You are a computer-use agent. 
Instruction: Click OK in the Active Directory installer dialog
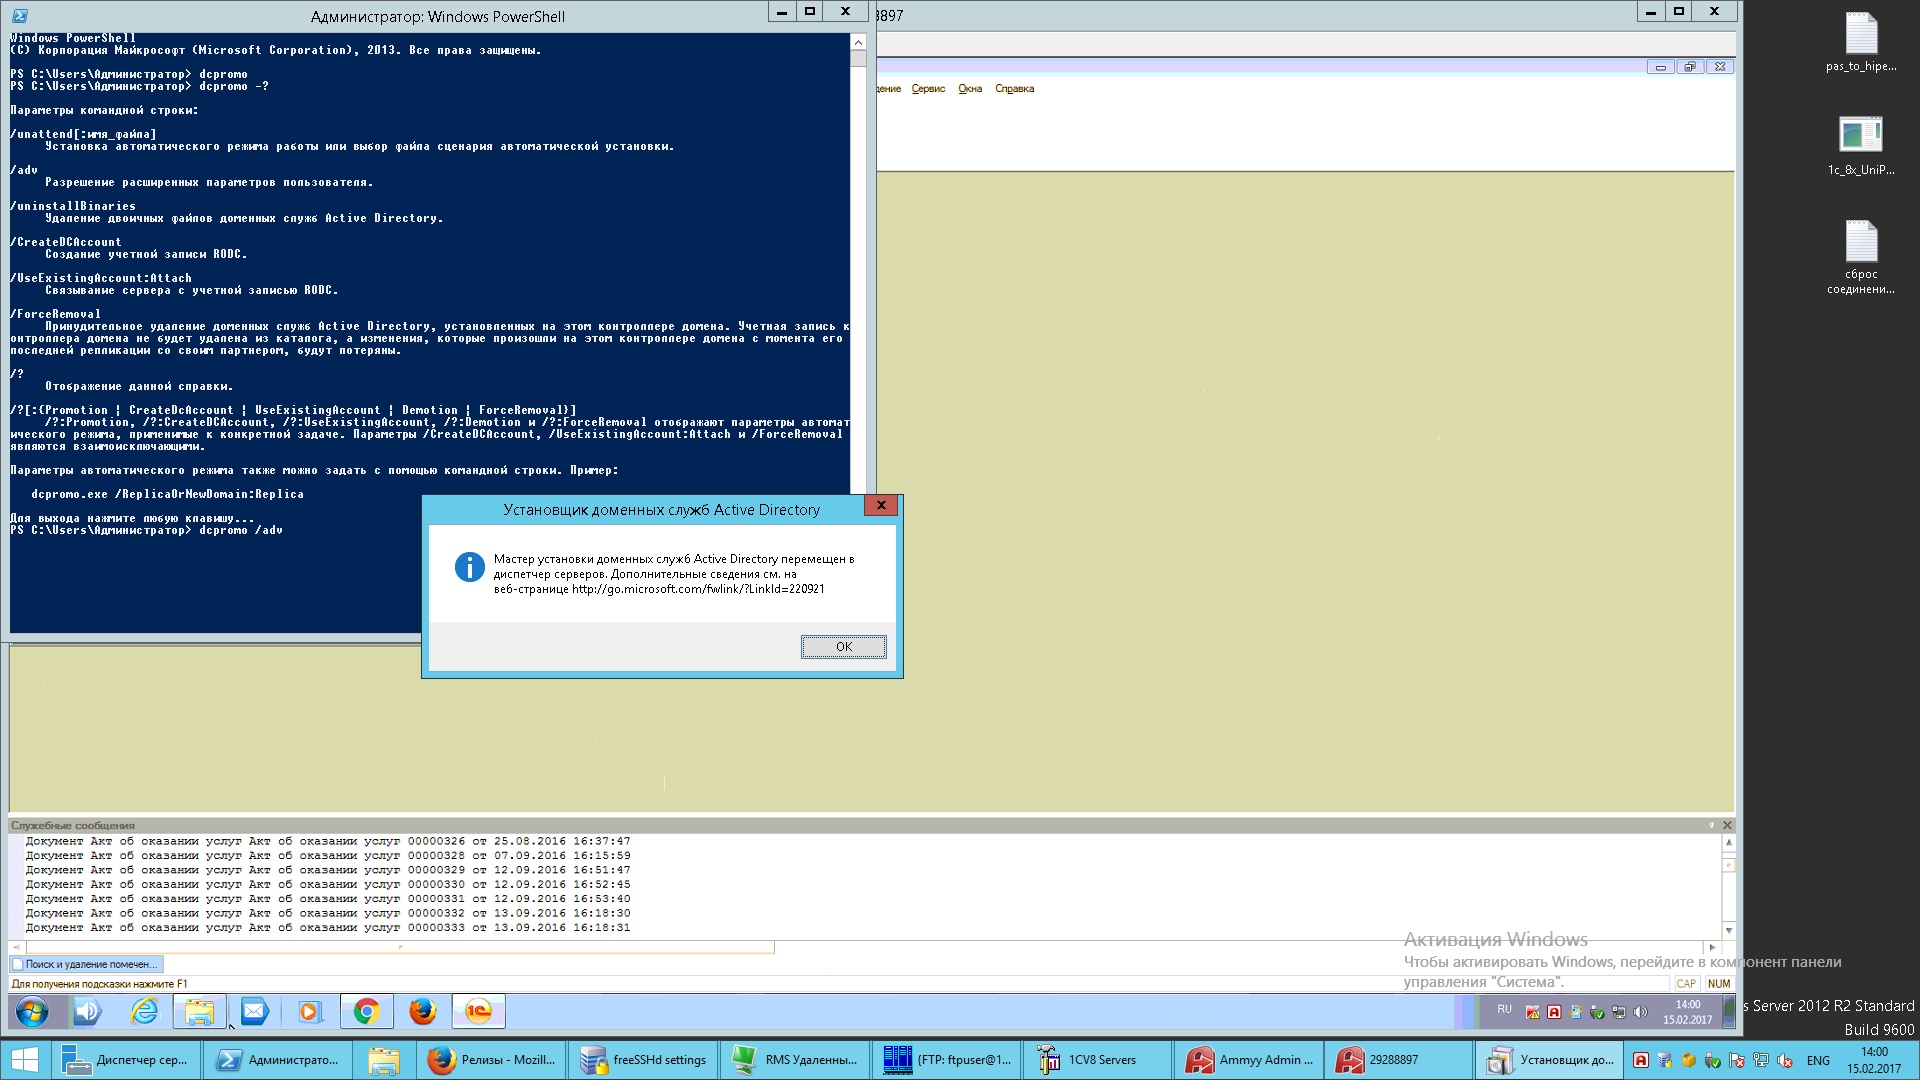tap(843, 647)
